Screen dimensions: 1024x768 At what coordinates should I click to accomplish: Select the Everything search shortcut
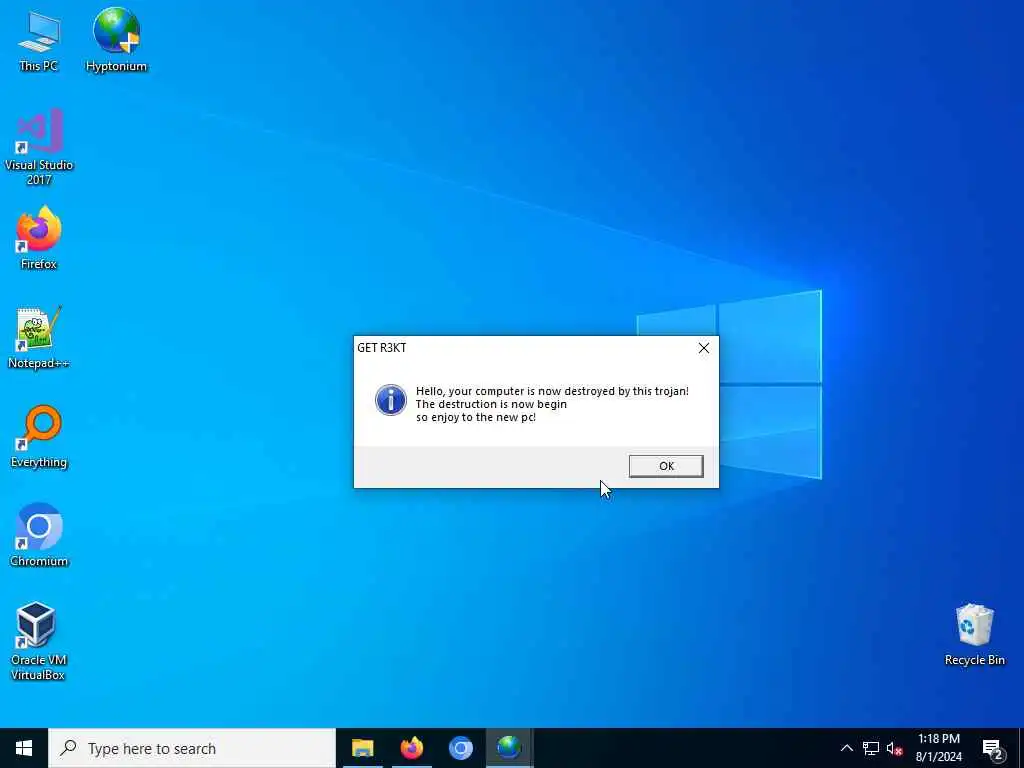(x=39, y=437)
